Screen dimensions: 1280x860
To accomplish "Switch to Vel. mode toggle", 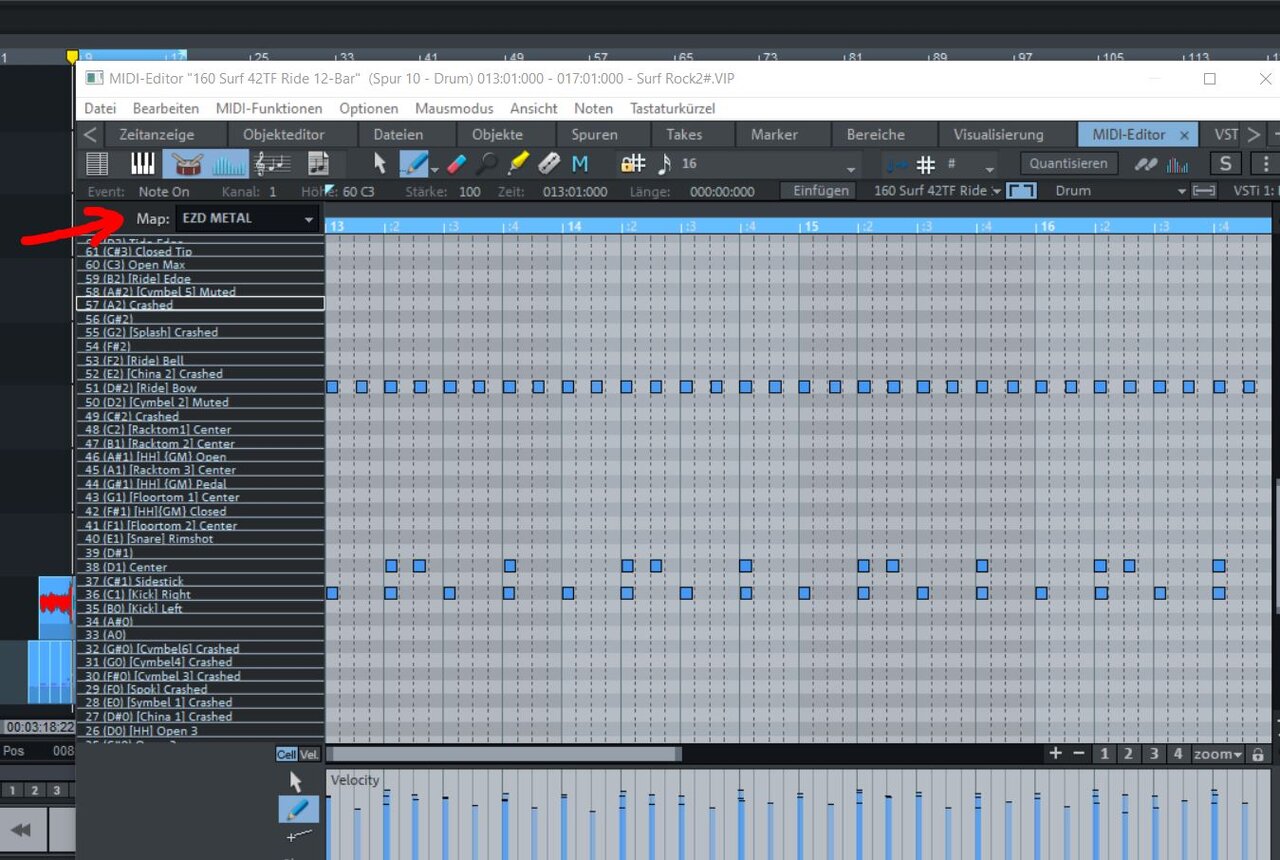I will [x=310, y=754].
